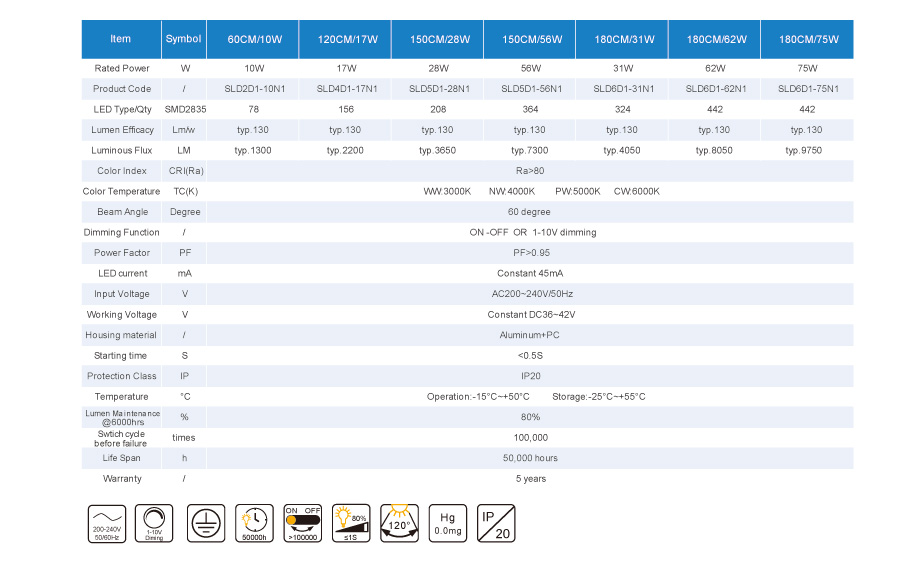Viewport: 900px width, 565px height.
Task: Click the Hg 0.0mg mercury icon
Action: click(448, 523)
